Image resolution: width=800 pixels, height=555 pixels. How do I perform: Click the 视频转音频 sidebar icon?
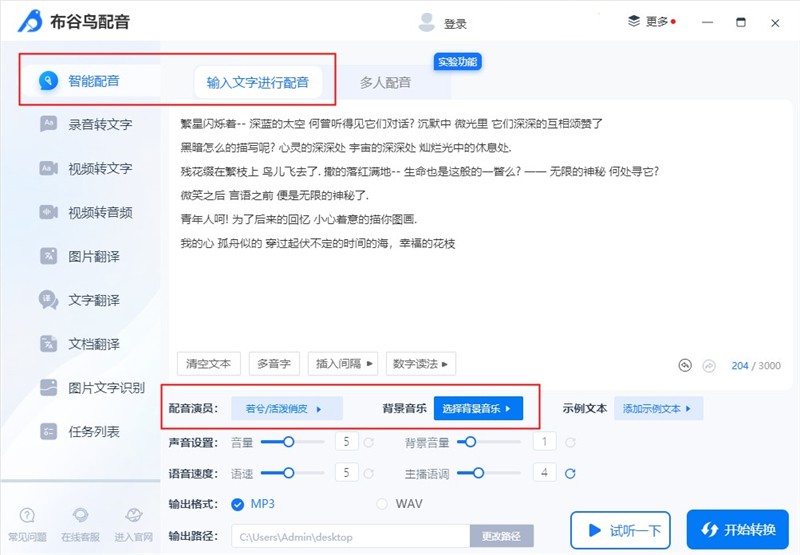click(48, 212)
